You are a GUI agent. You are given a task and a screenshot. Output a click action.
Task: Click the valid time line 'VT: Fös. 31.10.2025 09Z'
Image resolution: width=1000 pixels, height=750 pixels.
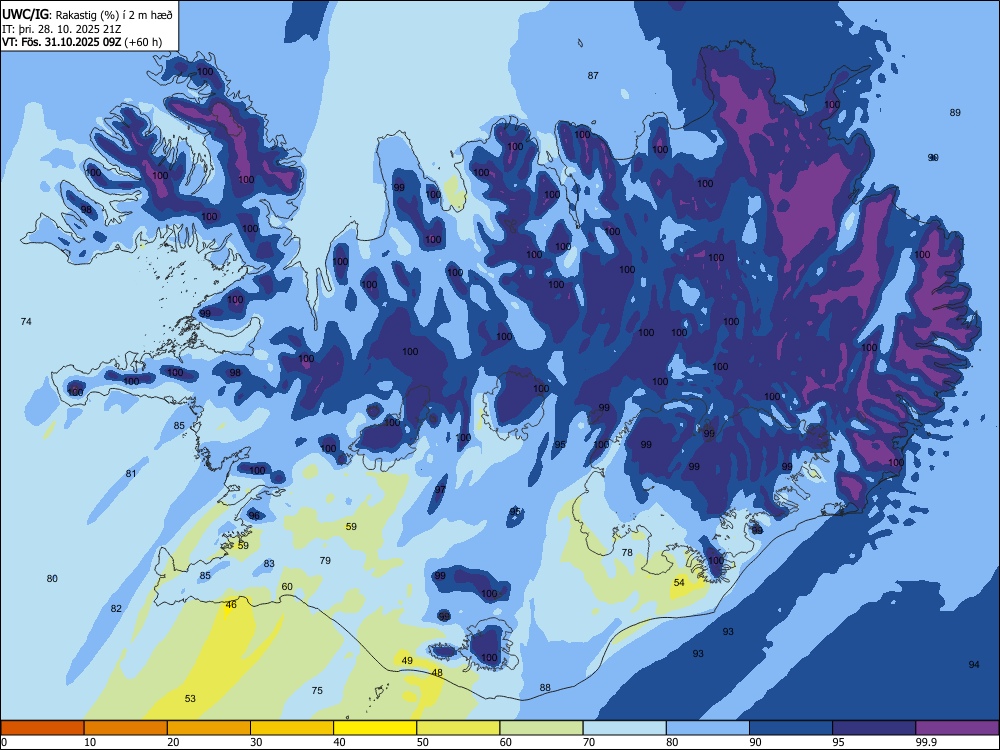[x=64, y=42]
